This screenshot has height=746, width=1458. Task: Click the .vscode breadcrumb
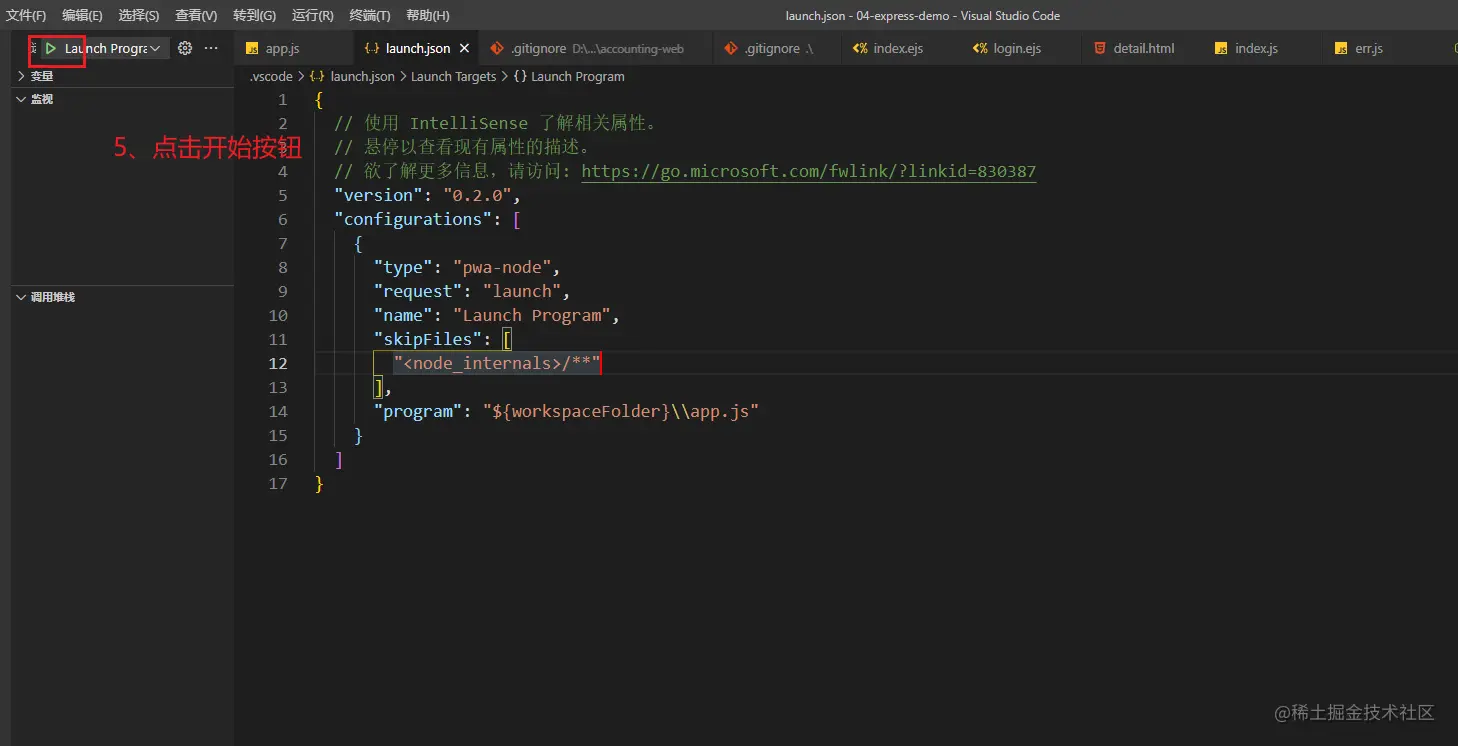271,76
